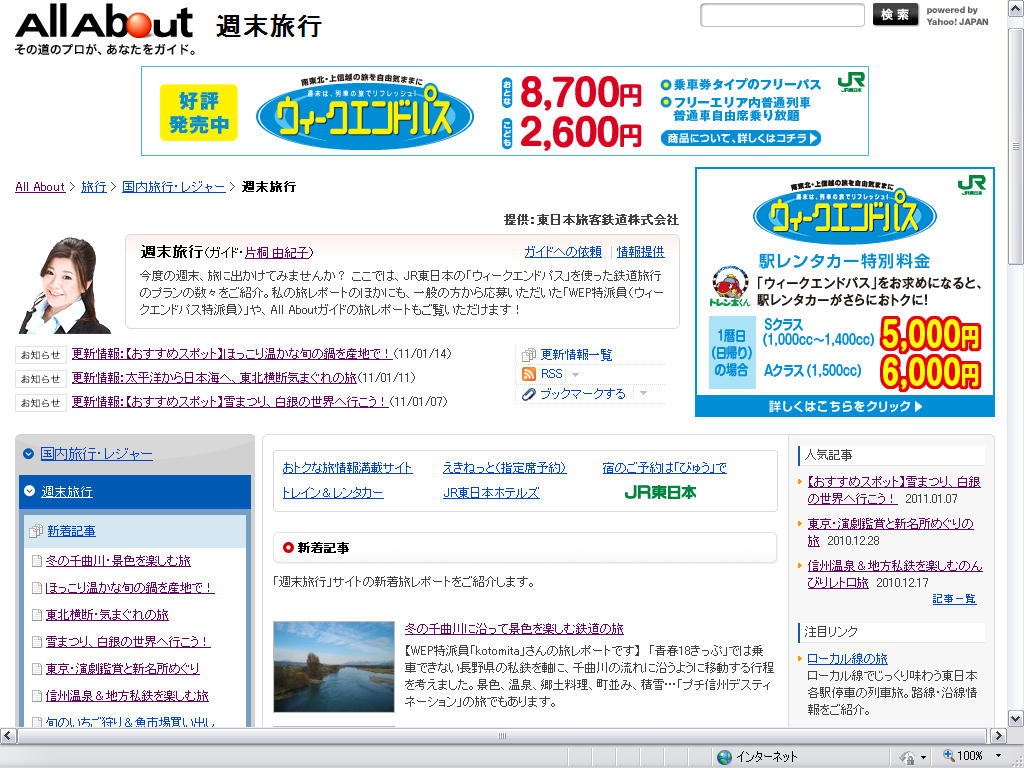
Task: Select the おトクな旅情報満載サイト tab link
Action: pos(347,468)
